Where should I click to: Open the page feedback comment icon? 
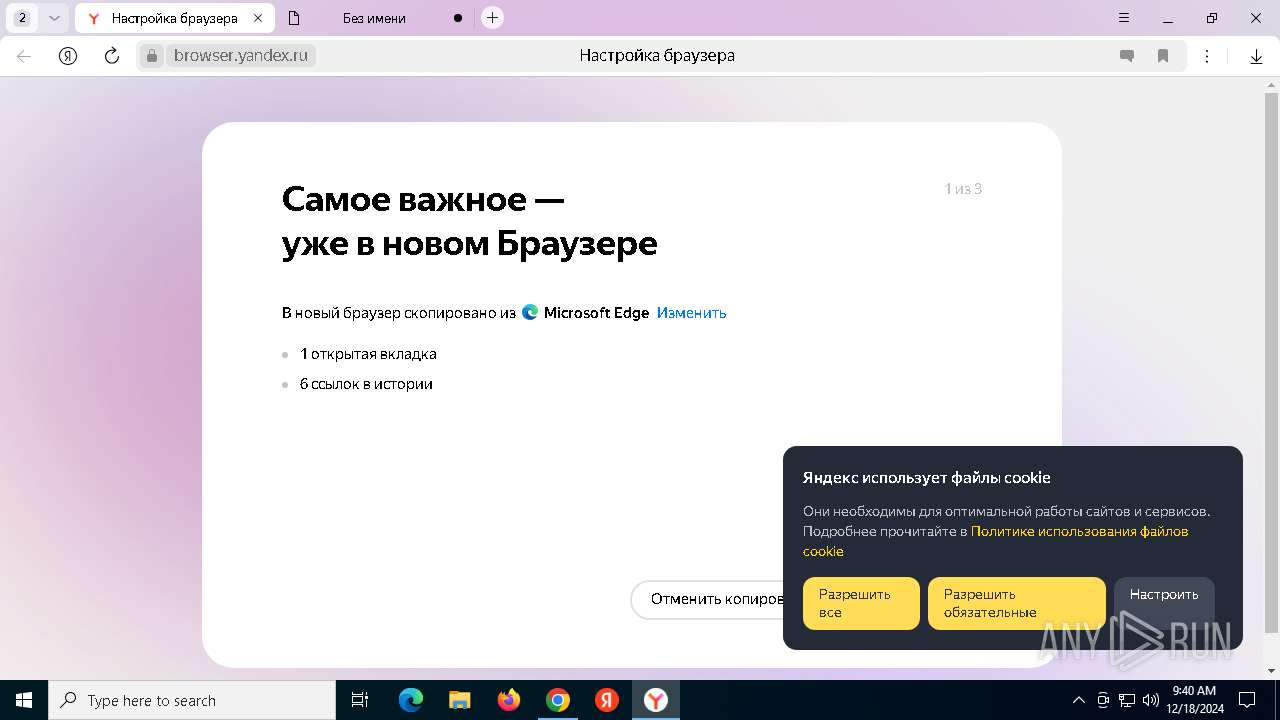pos(1127,56)
